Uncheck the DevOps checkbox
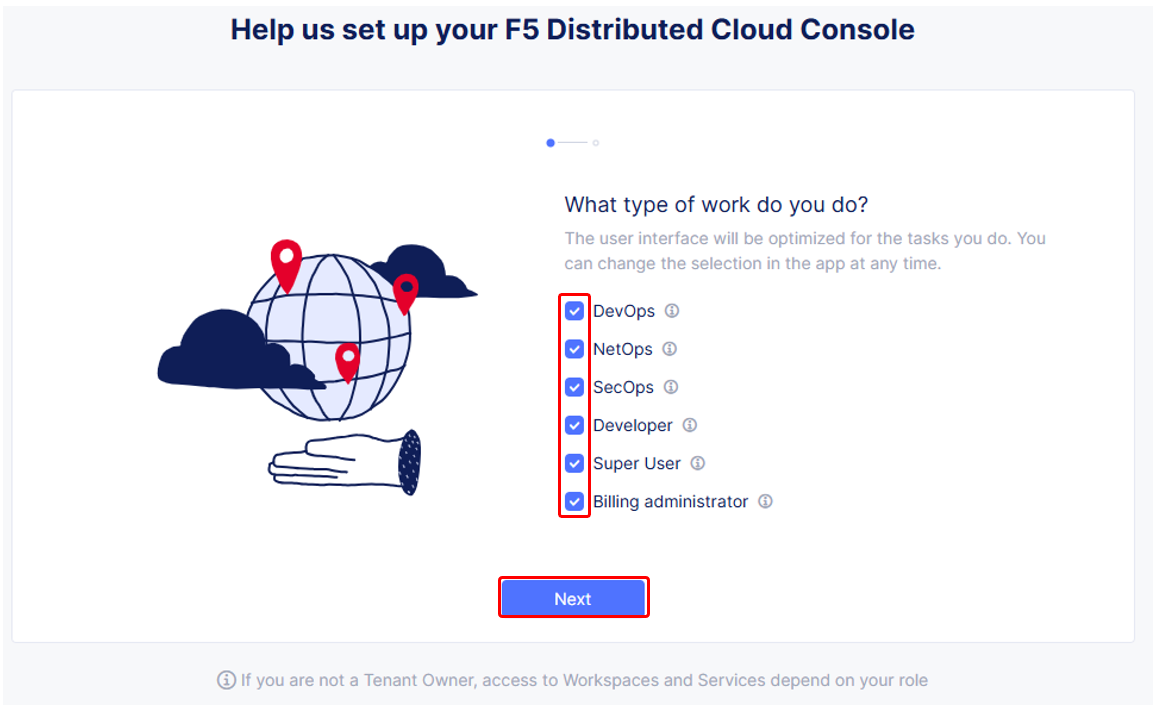1154x707 pixels. (575, 311)
